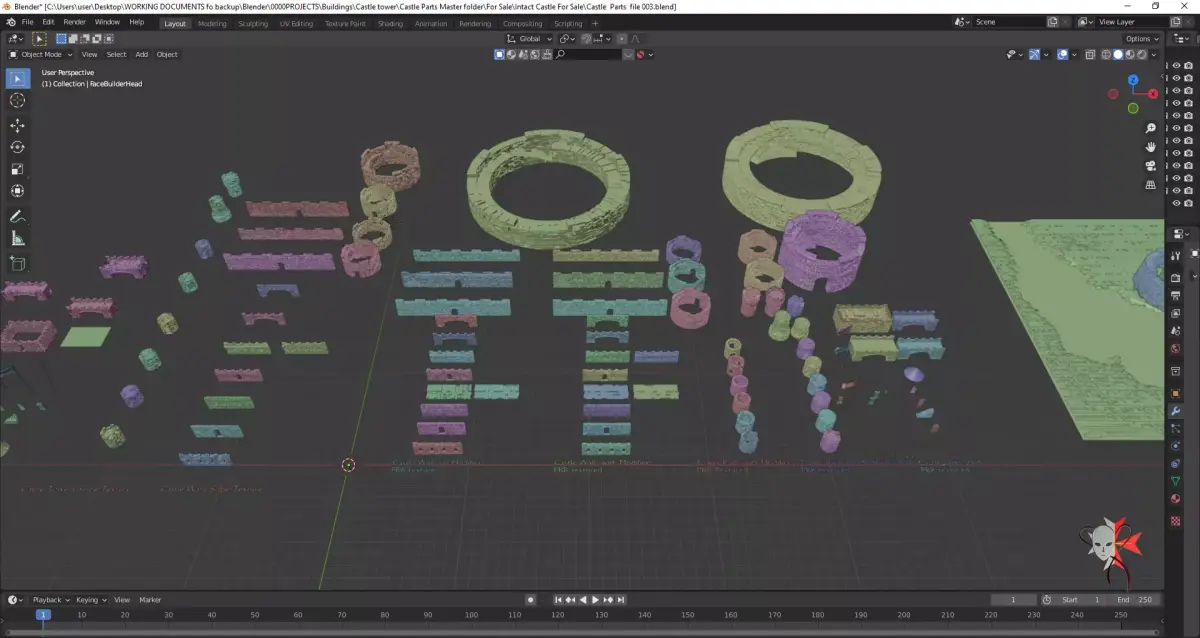Open the Scene properties tab

(1176, 331)
